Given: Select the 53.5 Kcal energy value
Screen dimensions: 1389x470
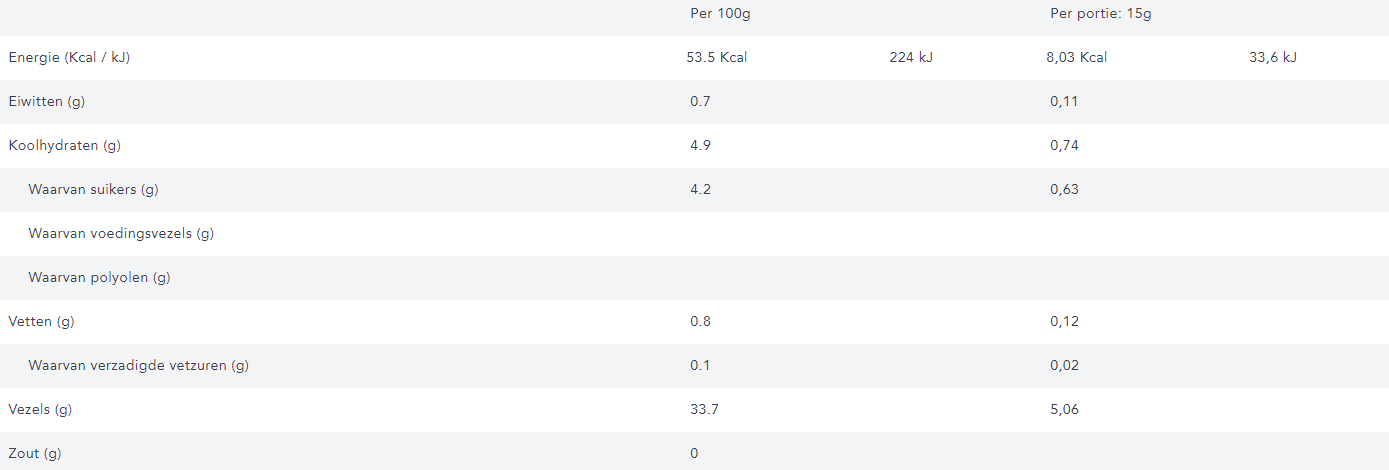Looking at the screenshot, I should (717, 57).
